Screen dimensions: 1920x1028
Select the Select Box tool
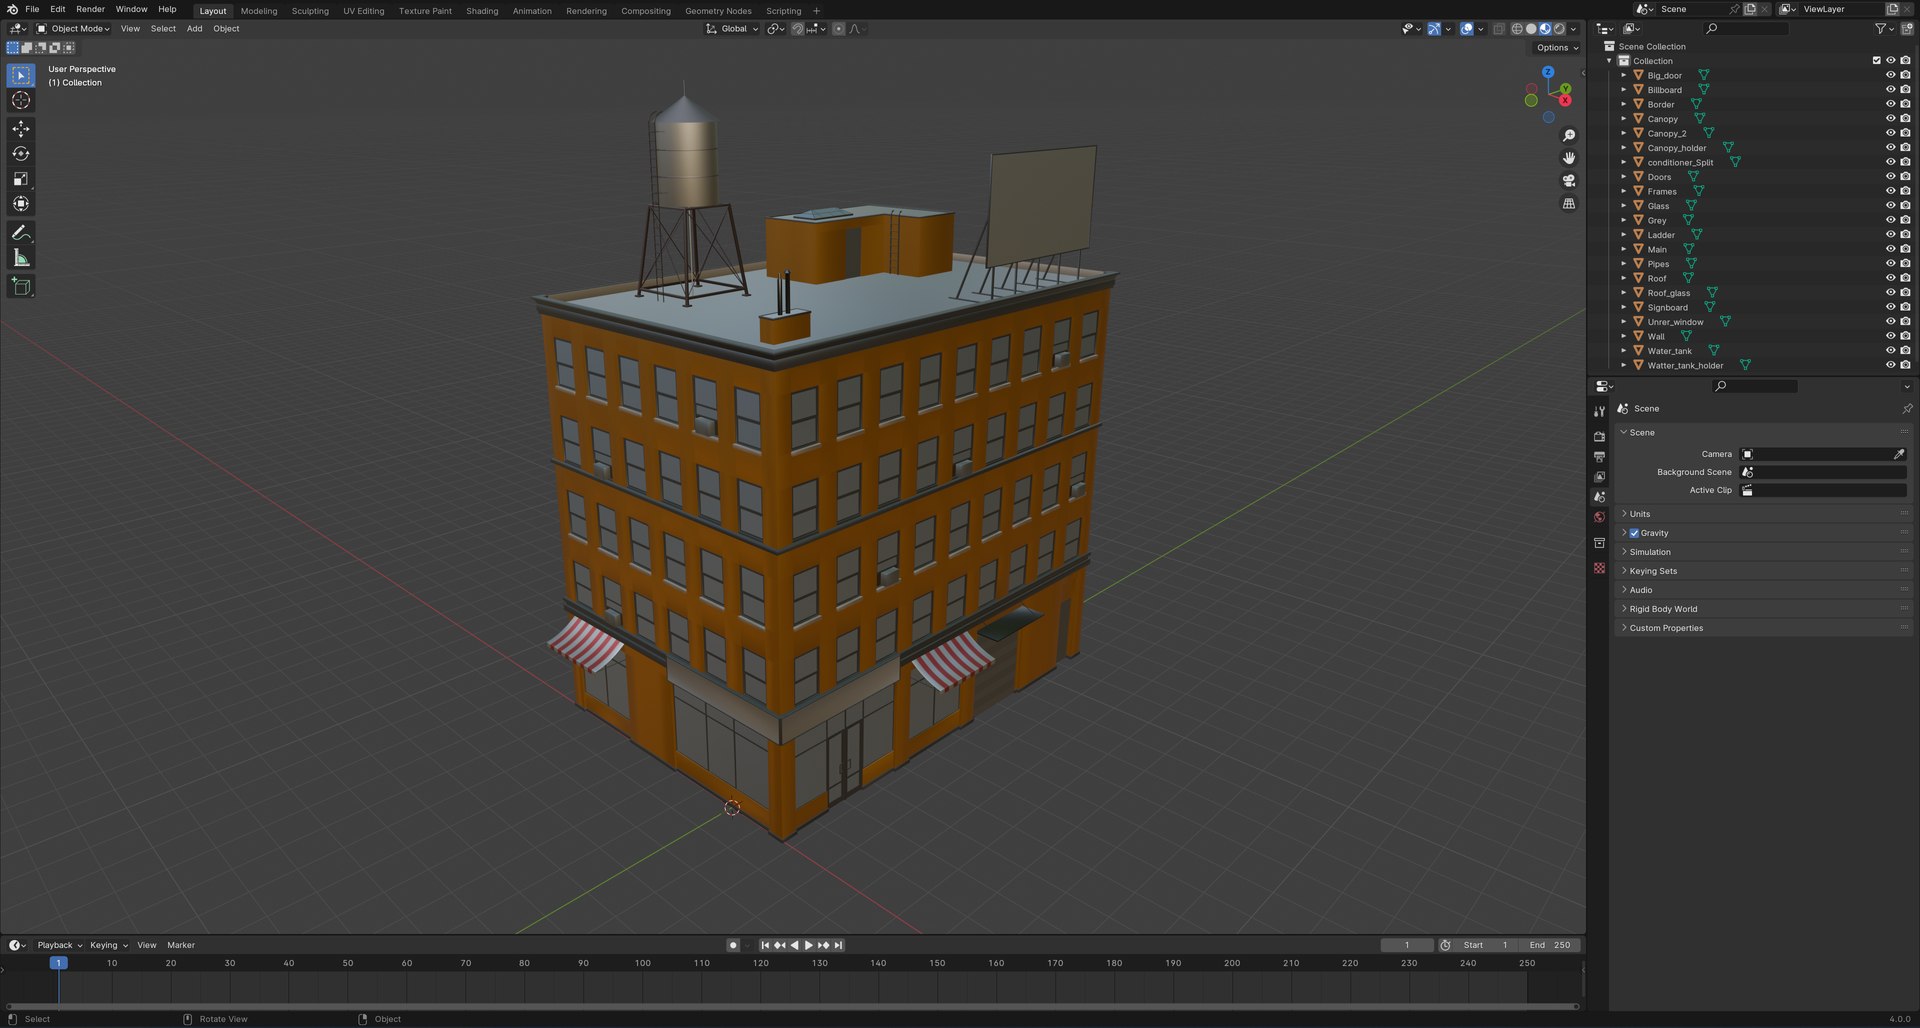click(21, 75)
